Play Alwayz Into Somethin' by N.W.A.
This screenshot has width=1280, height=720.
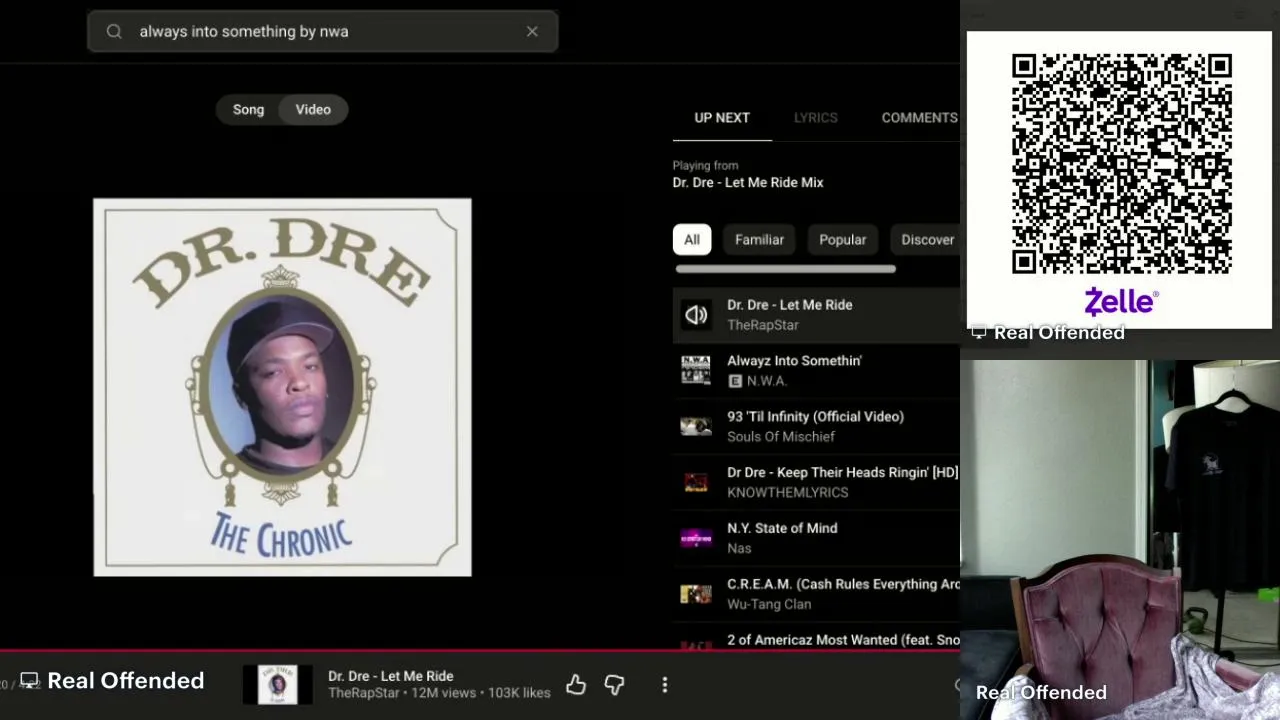(816, 371)
